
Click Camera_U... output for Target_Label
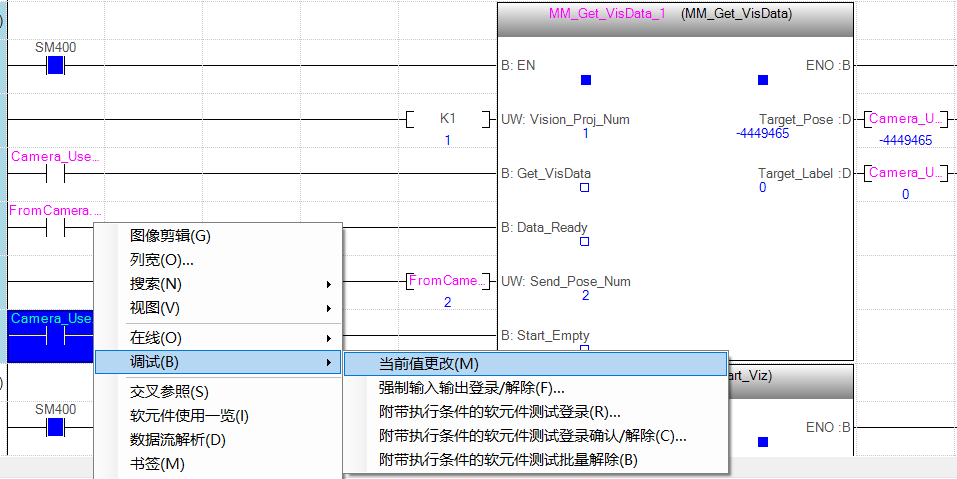tap(908, 173)
